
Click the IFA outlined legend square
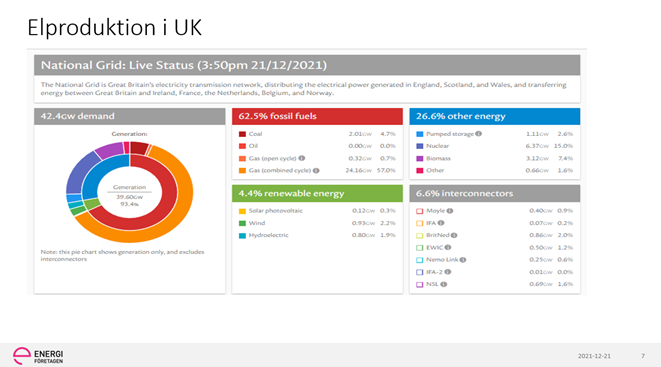click(419, 223)
